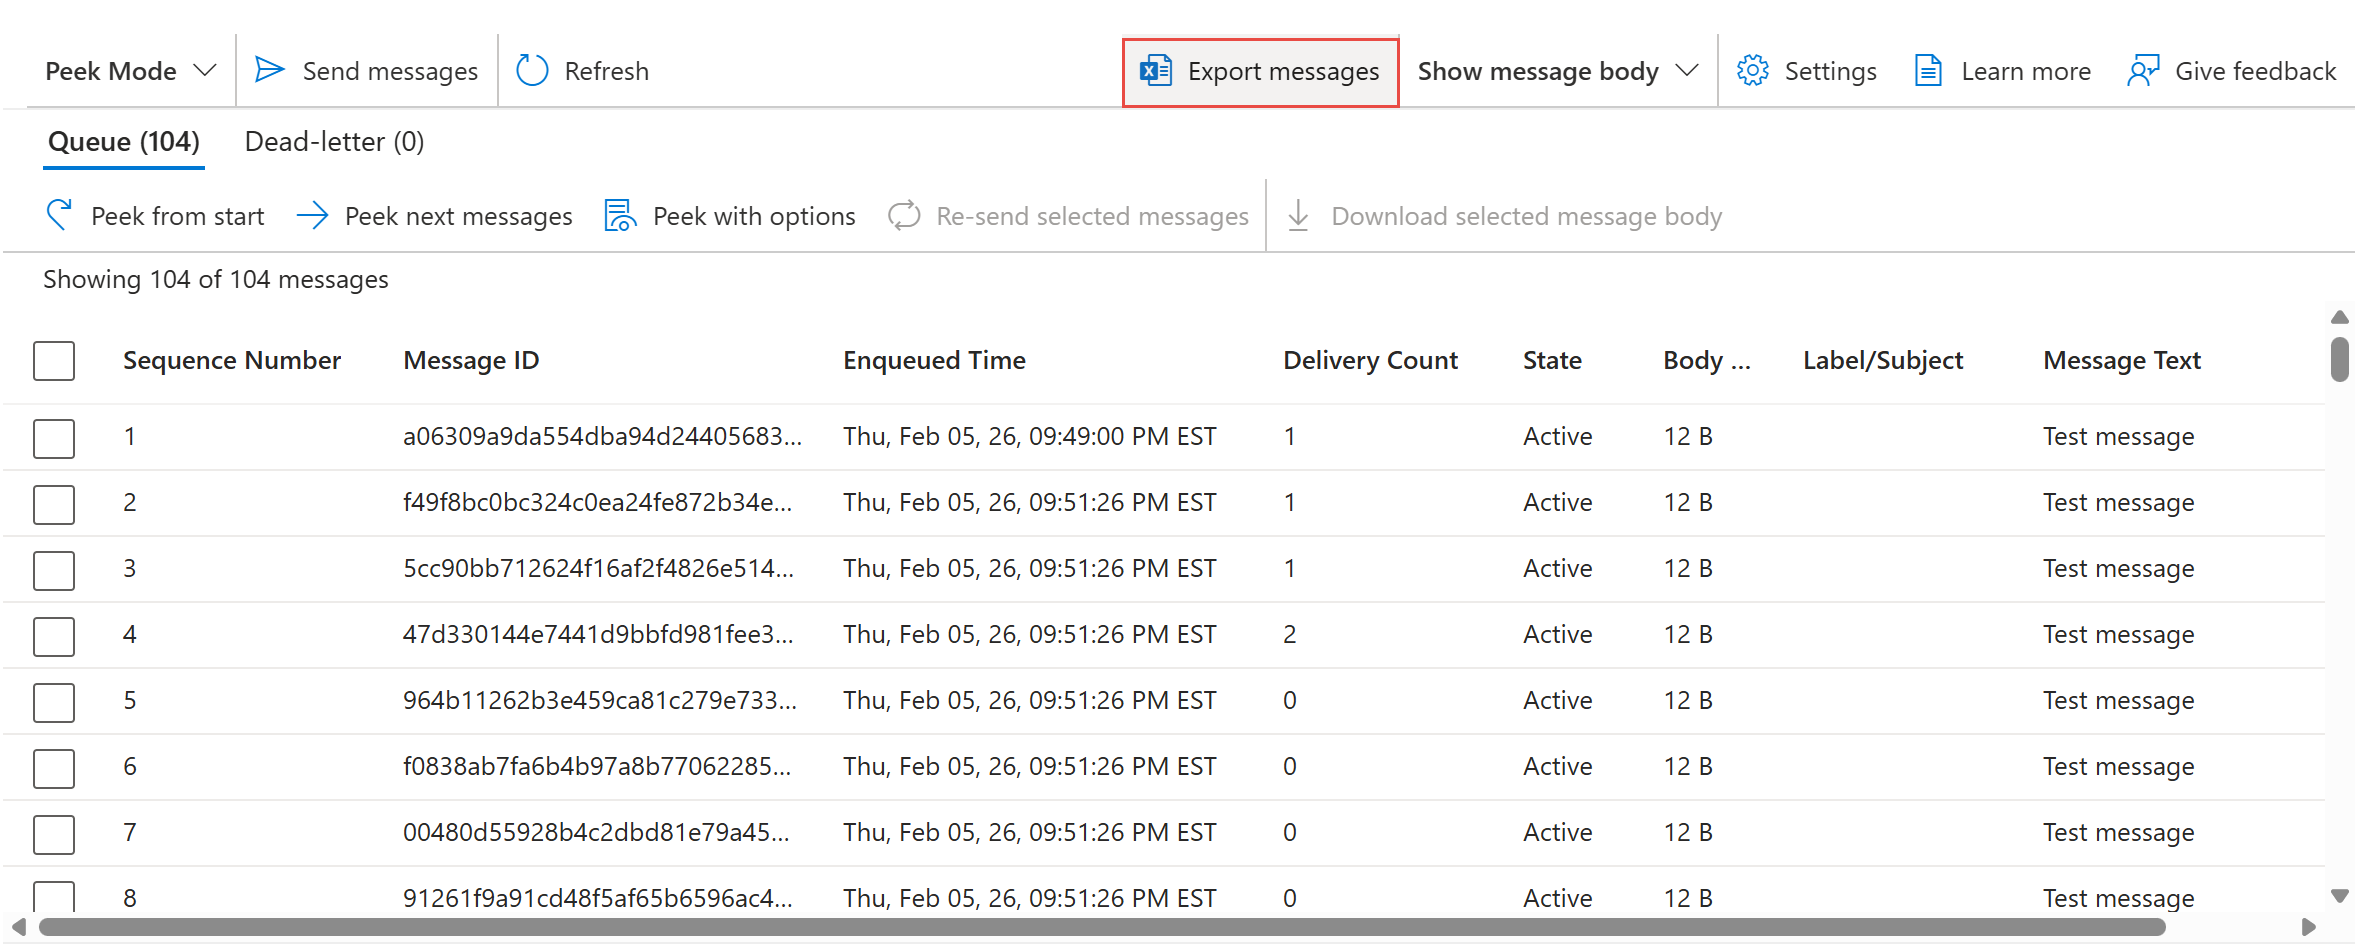Tick the checkbox for sequence number 4
Screen dimensions: 2377x945
pos(54,636)
